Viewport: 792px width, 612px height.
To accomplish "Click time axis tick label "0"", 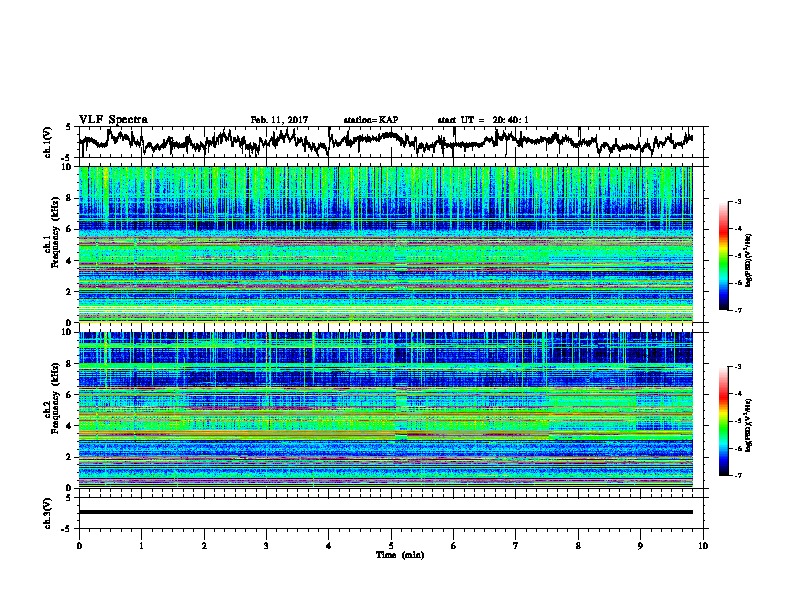I will pos(79,546).
